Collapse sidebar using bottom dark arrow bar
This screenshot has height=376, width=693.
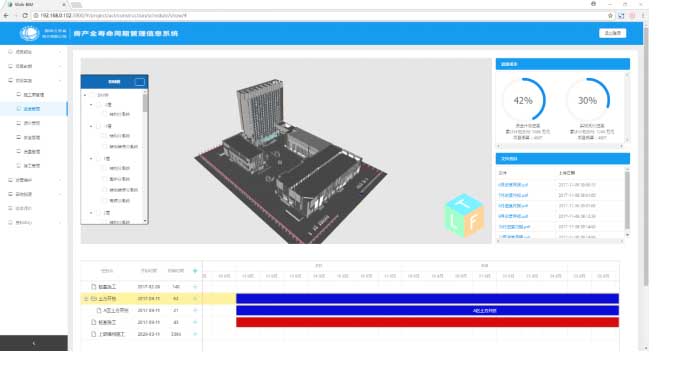(34, 343)
